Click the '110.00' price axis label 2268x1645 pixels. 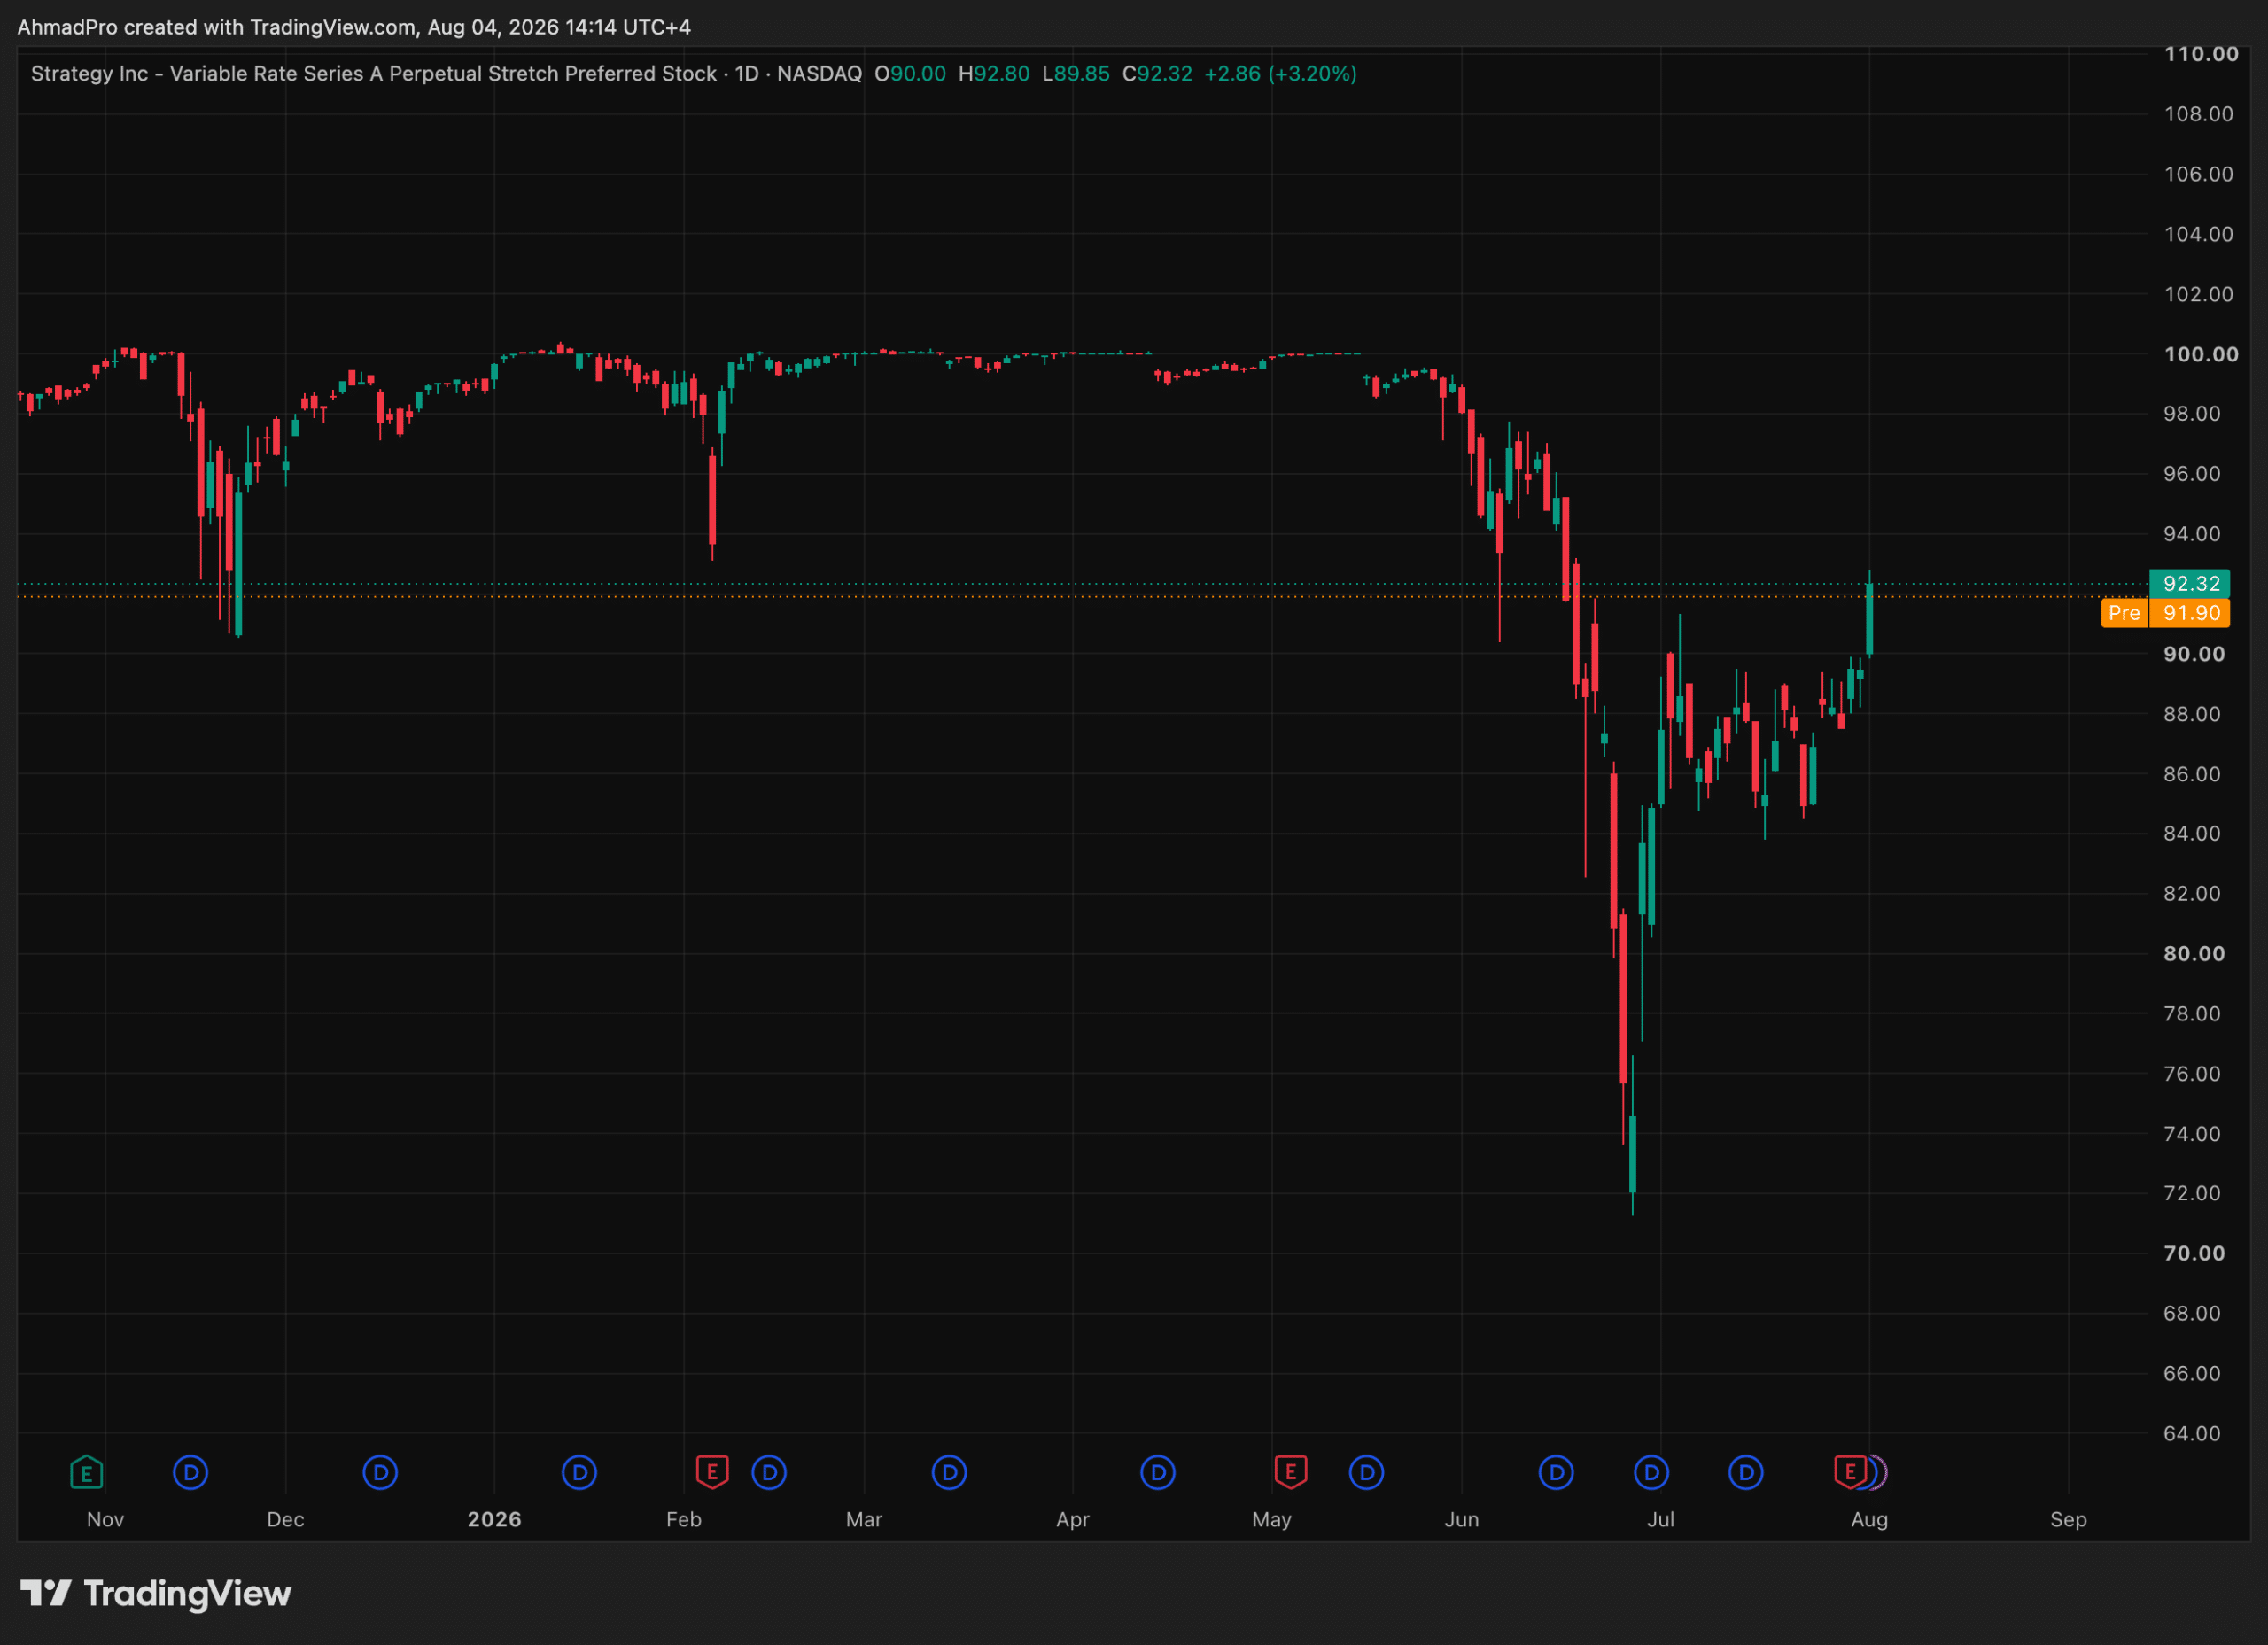(2201, 54)
